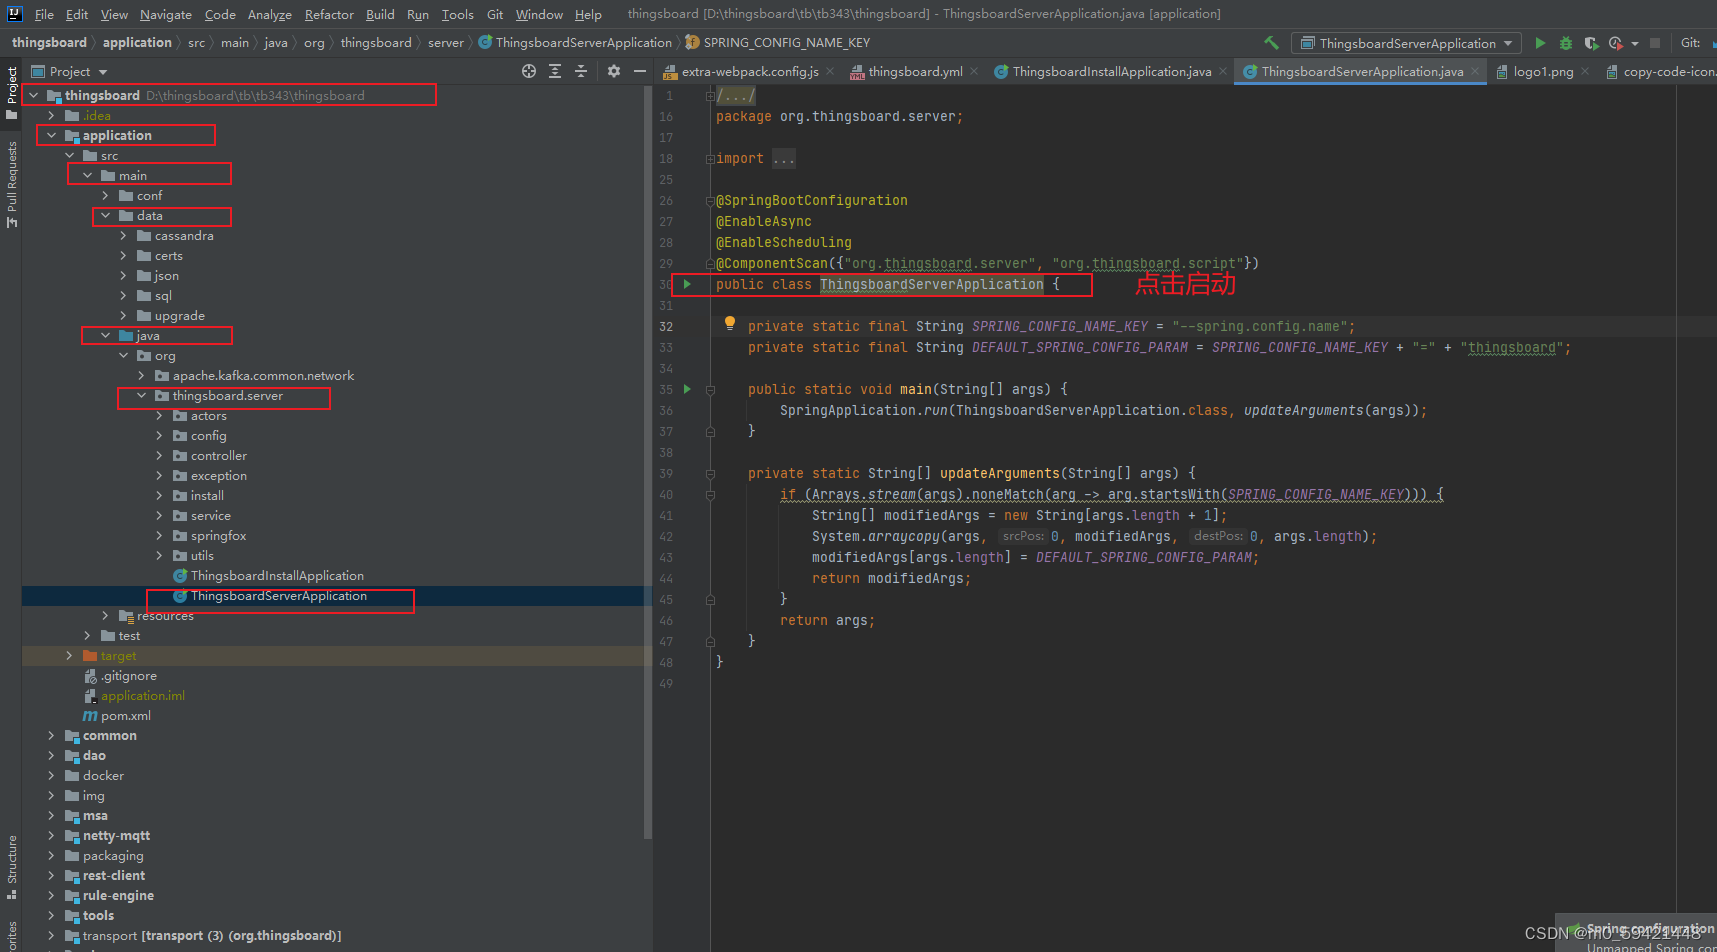Switch to logo1.png tab
The image size is (1717, 952).
(x=1542, y=72)
